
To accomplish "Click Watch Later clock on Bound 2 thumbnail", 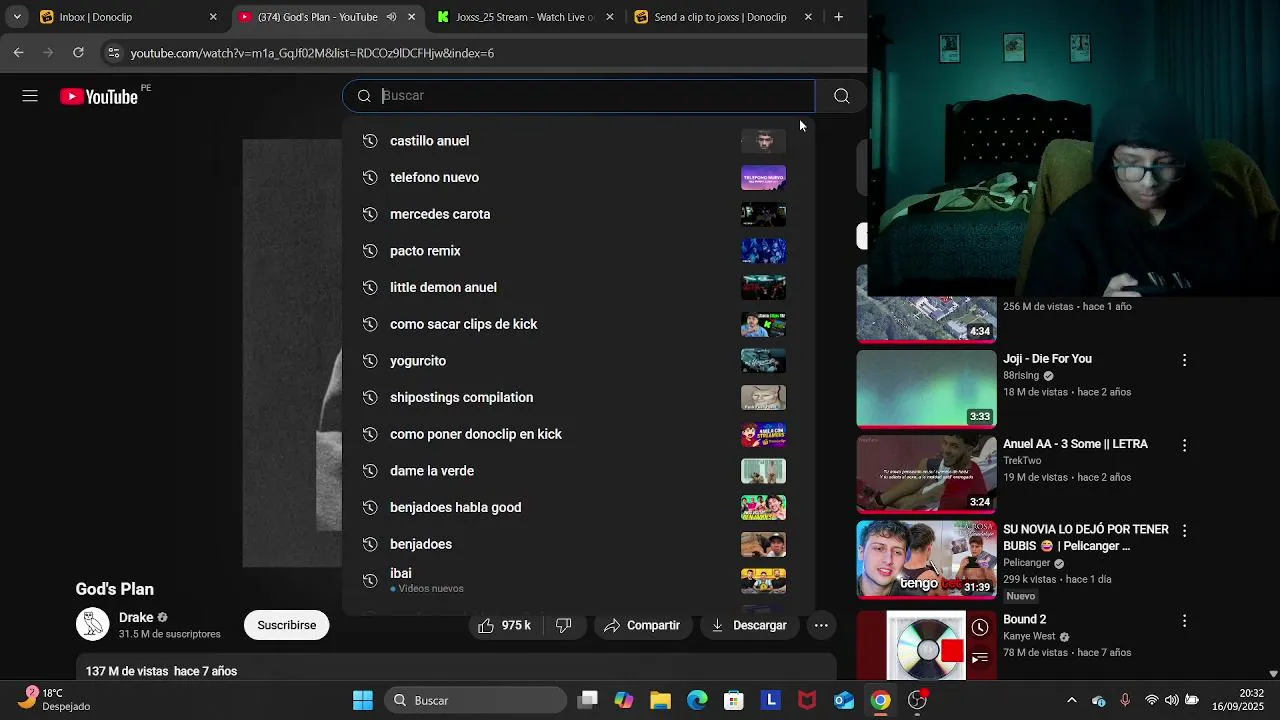I will 980,628.
